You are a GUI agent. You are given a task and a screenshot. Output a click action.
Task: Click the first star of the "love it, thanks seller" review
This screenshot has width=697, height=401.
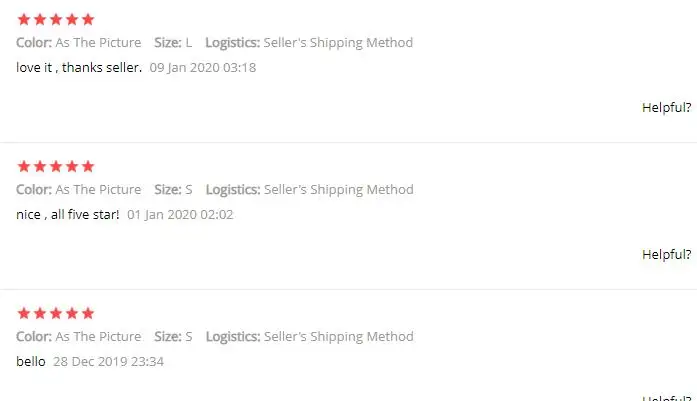tap(24, 19)
